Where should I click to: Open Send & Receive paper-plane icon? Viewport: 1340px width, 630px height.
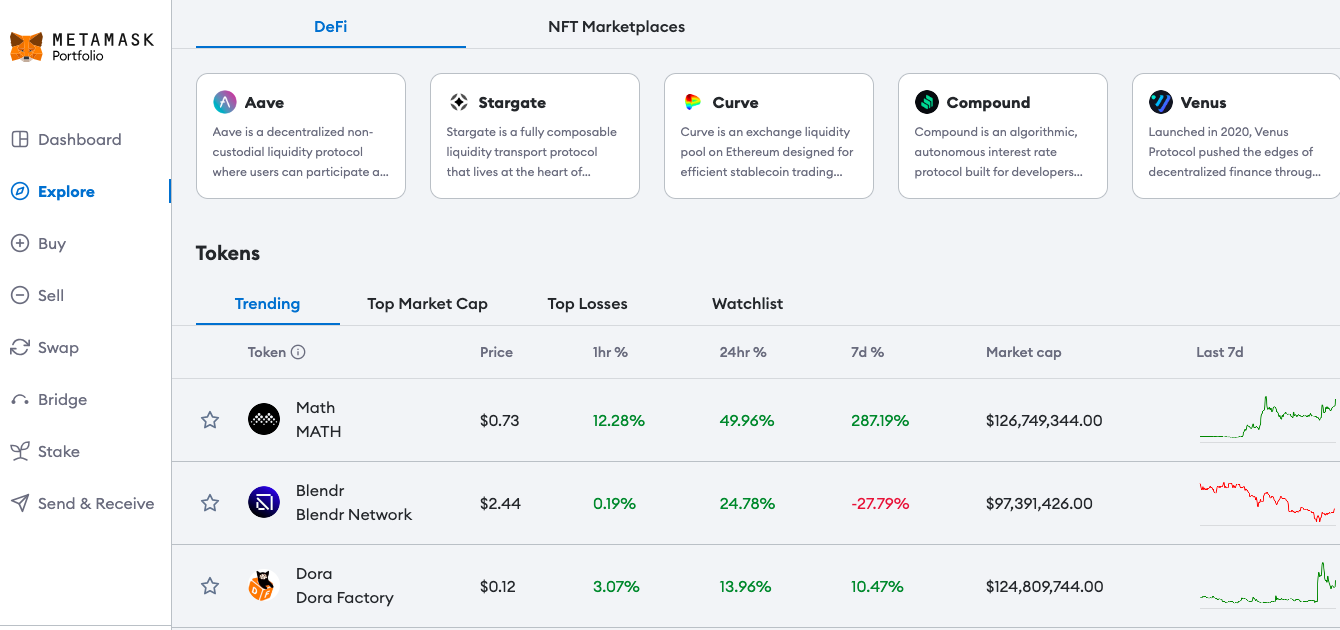click(20, 503)
